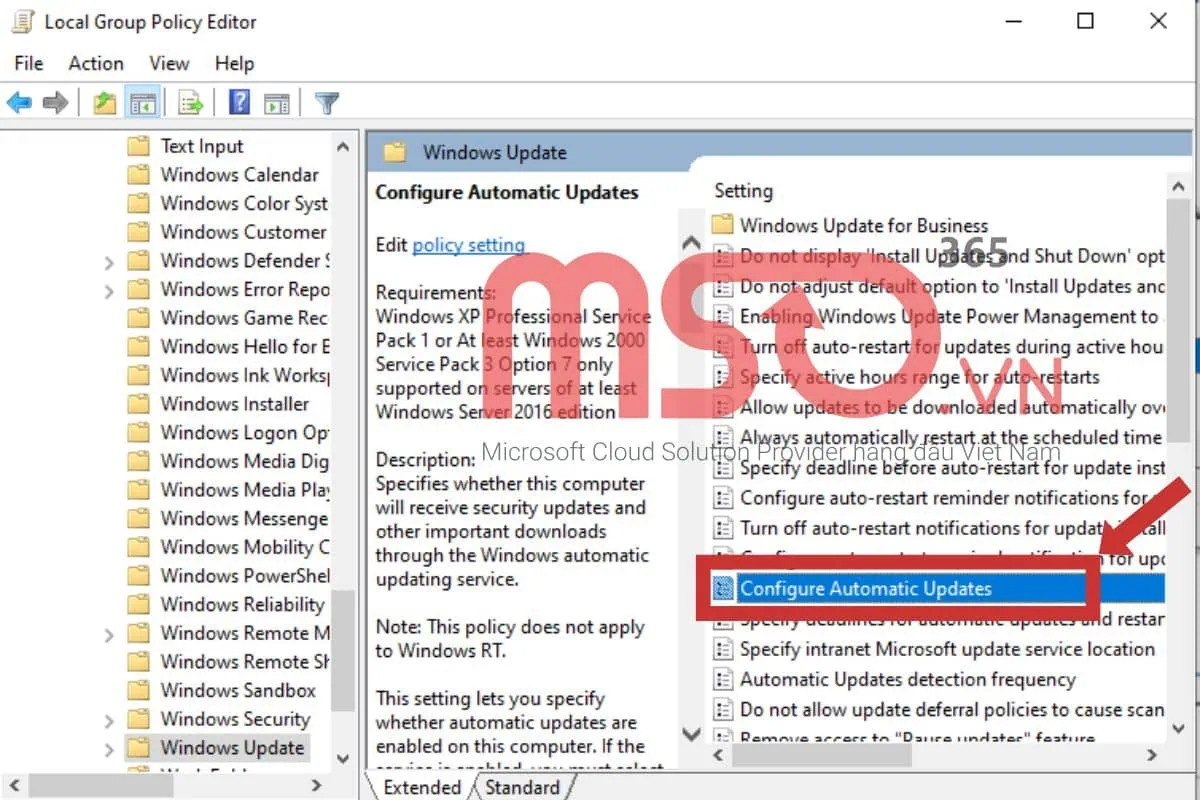Image resolution: width=1200 pixels, height=800 pixels.
Task: Switch to the Extended tab
Action: [x=422, y=787]
